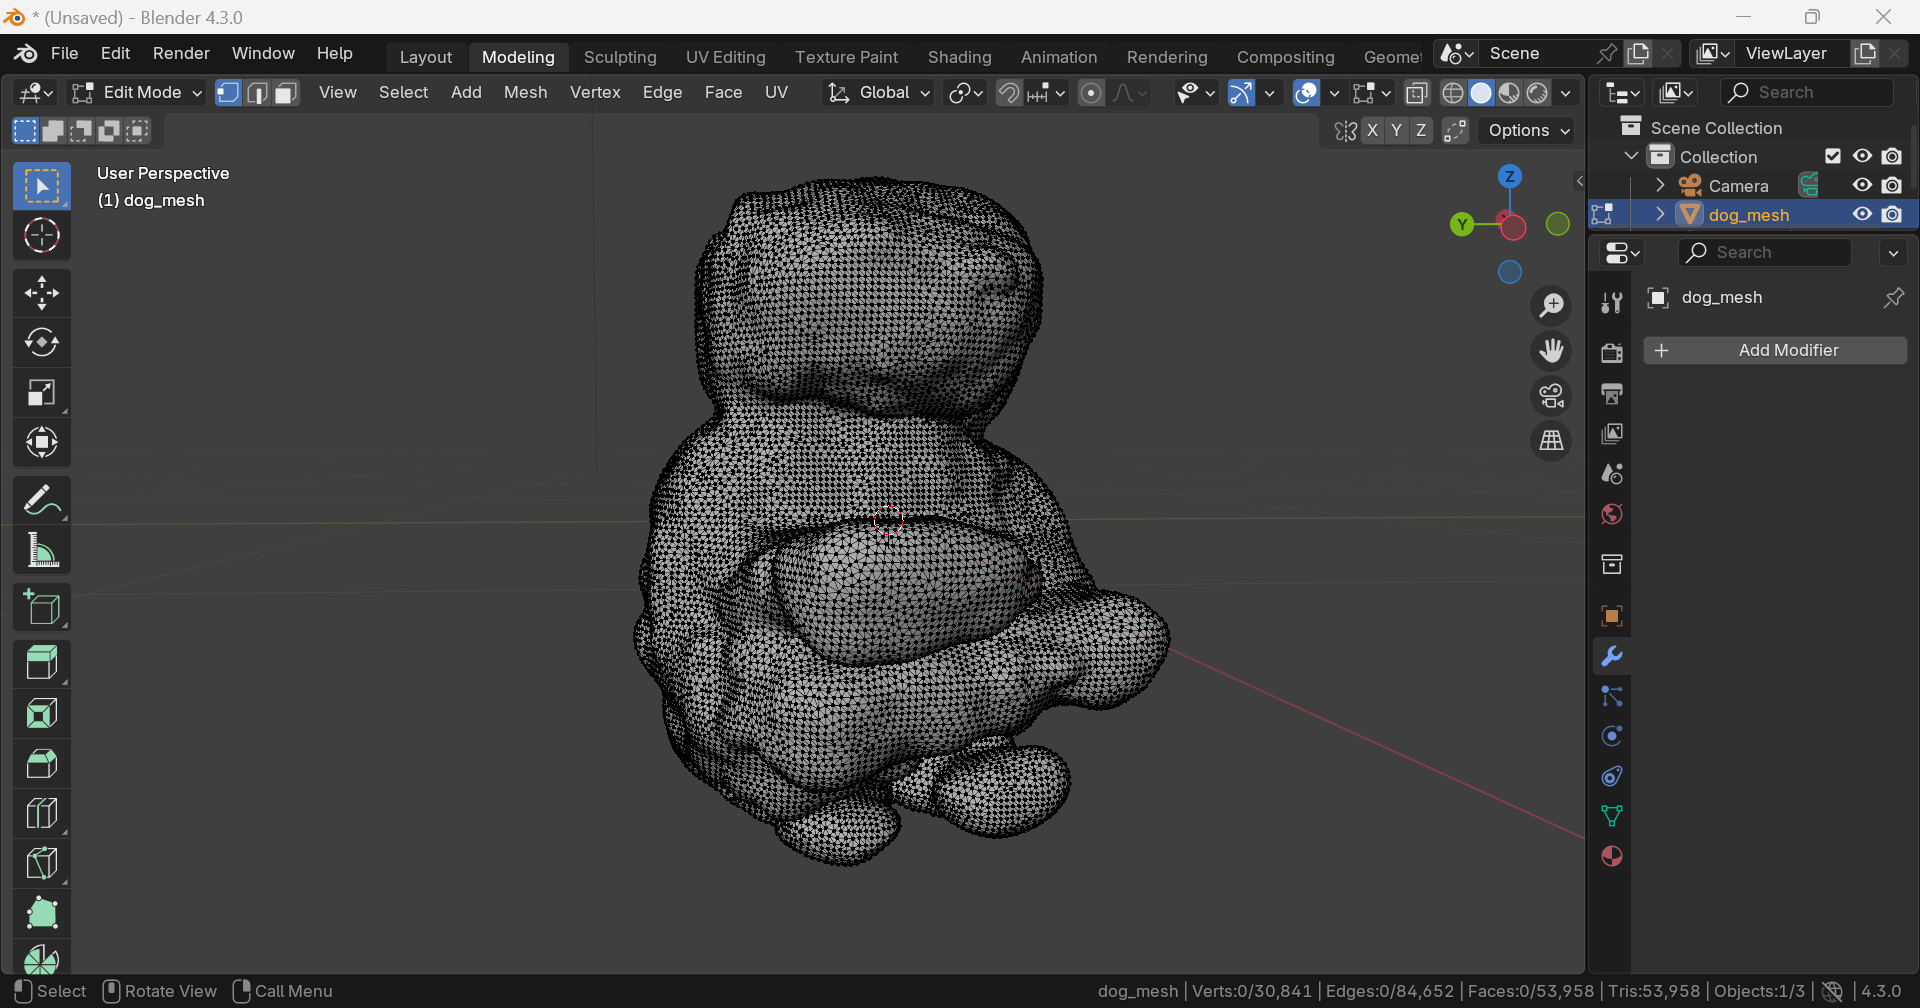Viewport: 1920px width, 1008px height.
Task: Switch to face select mode
Action: (287, 93)
